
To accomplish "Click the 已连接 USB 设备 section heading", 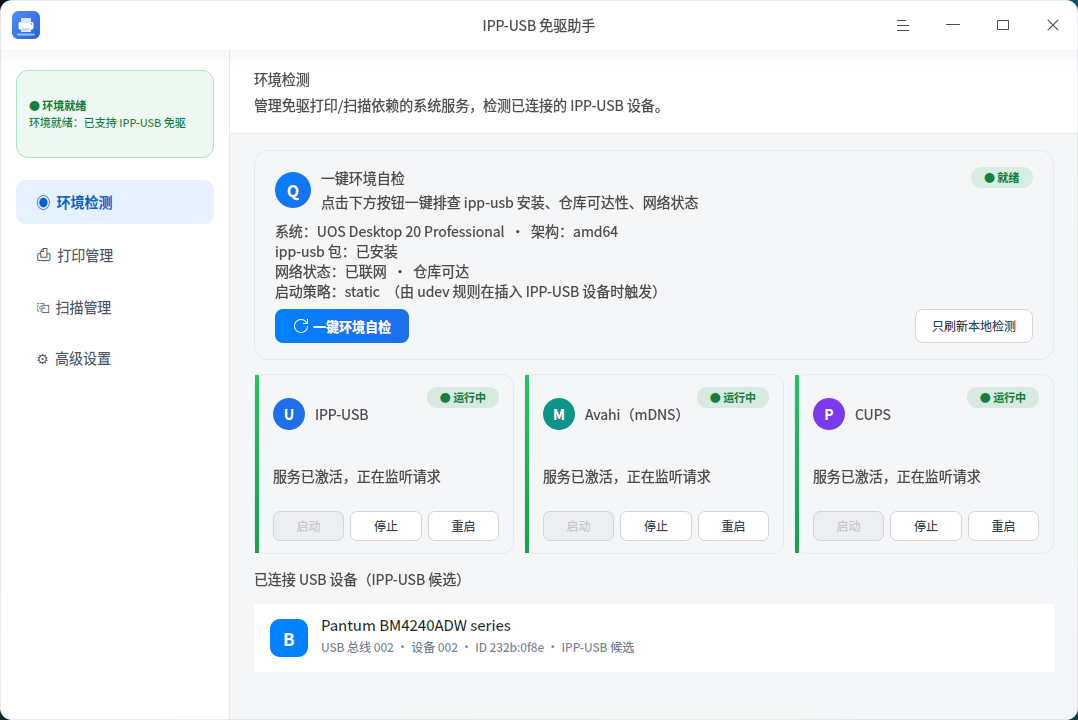I will [x=358, y=580].
